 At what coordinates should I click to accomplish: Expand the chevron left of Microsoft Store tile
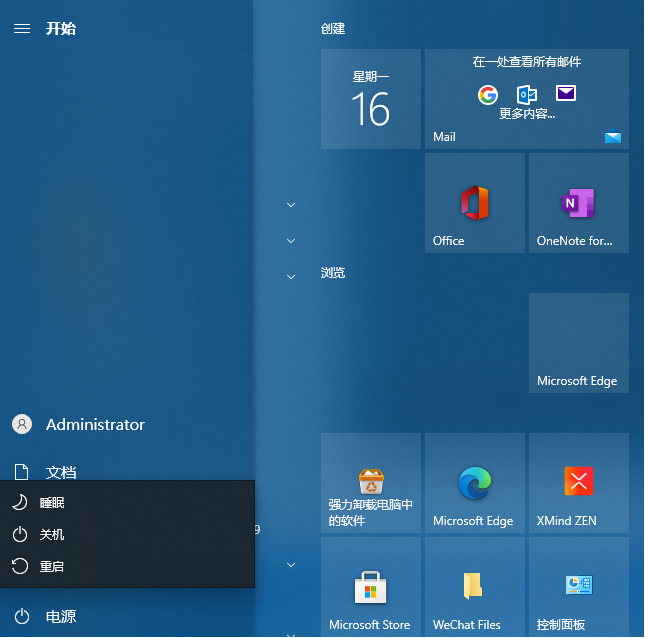tap(291, 565)
